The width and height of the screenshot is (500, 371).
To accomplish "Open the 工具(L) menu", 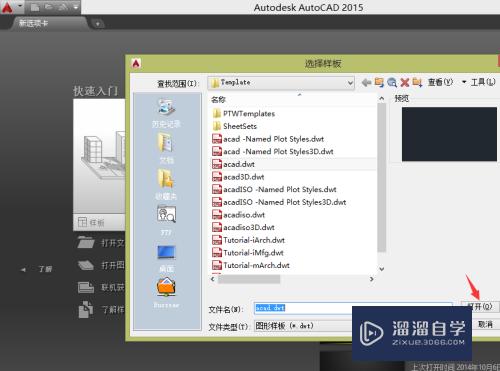I will click(x=483, y=82).
